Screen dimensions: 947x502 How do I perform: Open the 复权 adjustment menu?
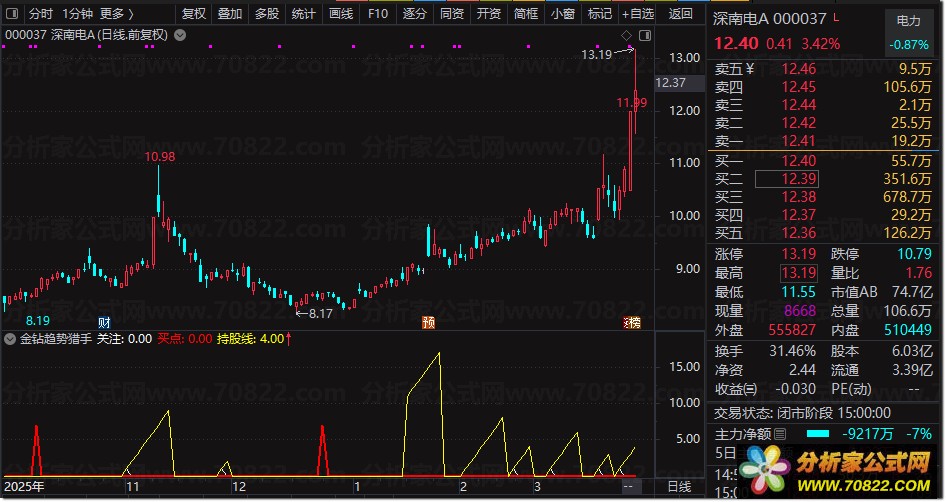click(194, 13)
